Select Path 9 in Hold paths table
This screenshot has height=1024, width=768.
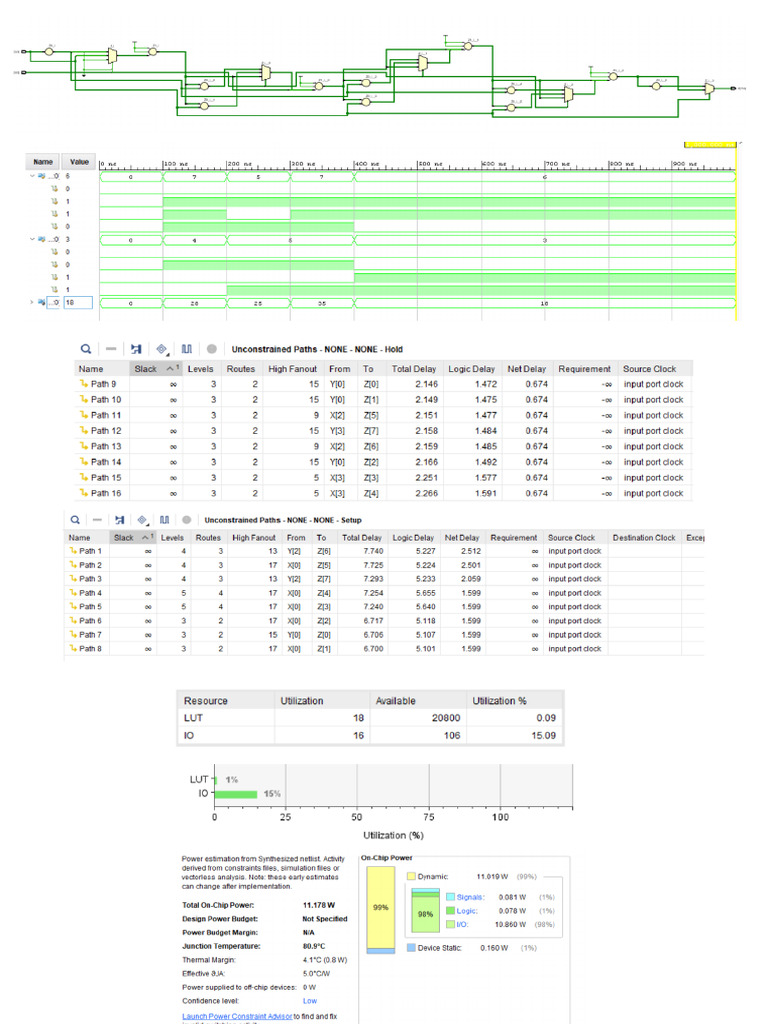point(103,384)
